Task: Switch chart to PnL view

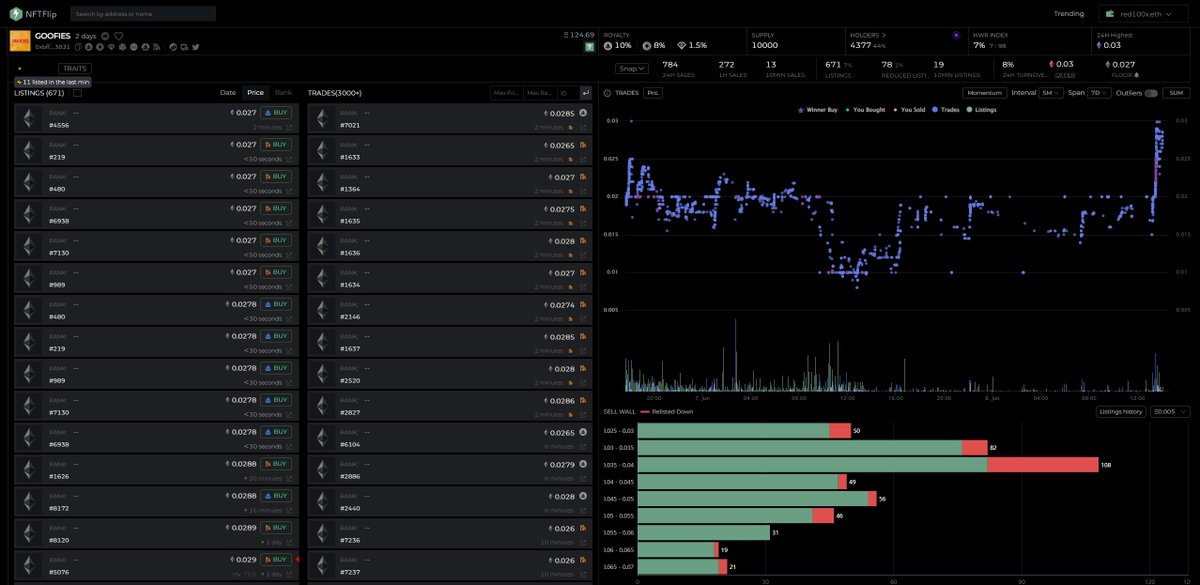Action: (653, 93)
